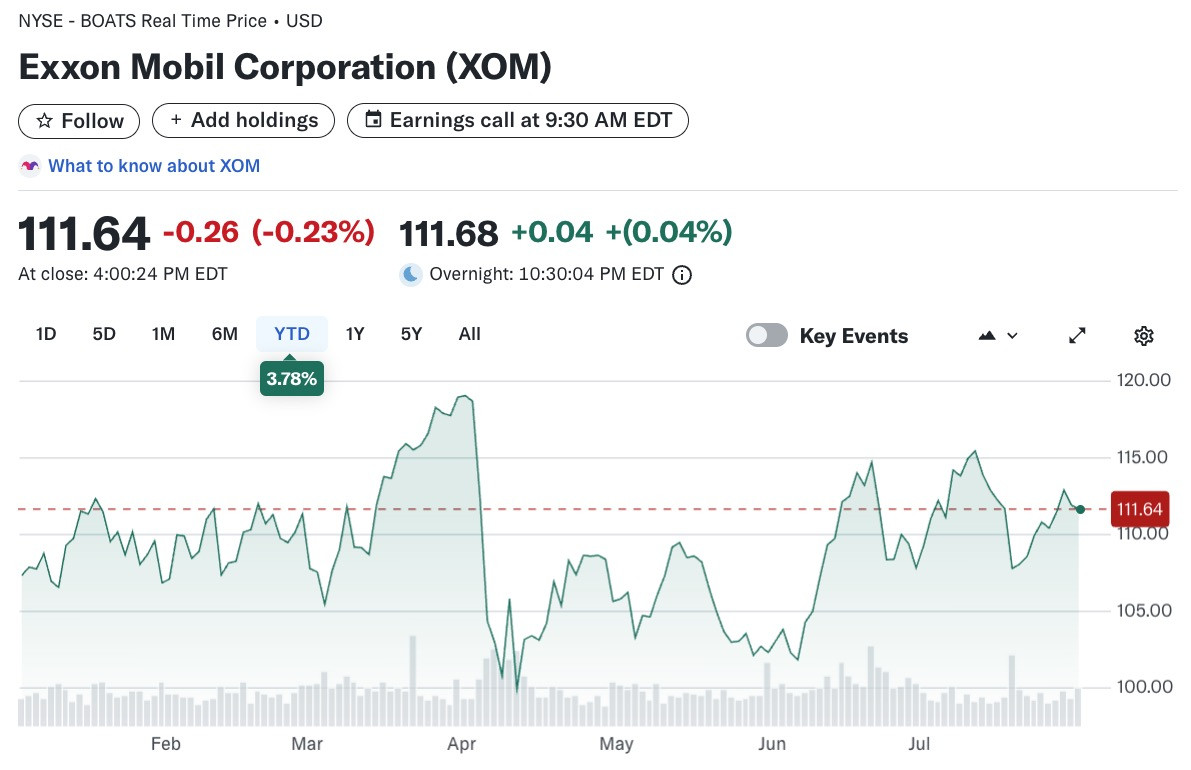Switch chart to 1M range
1191x770 pixels.
(163, 334)
